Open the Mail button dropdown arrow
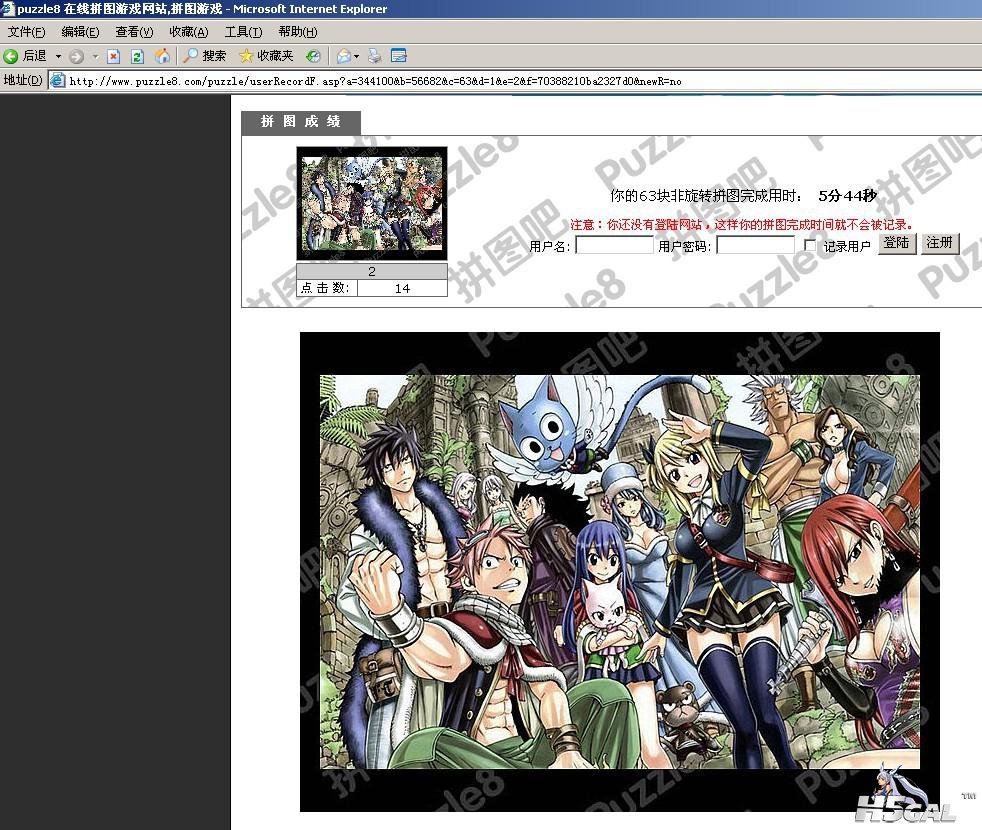Screen dimensions: 982x830 tap(356, 56)
